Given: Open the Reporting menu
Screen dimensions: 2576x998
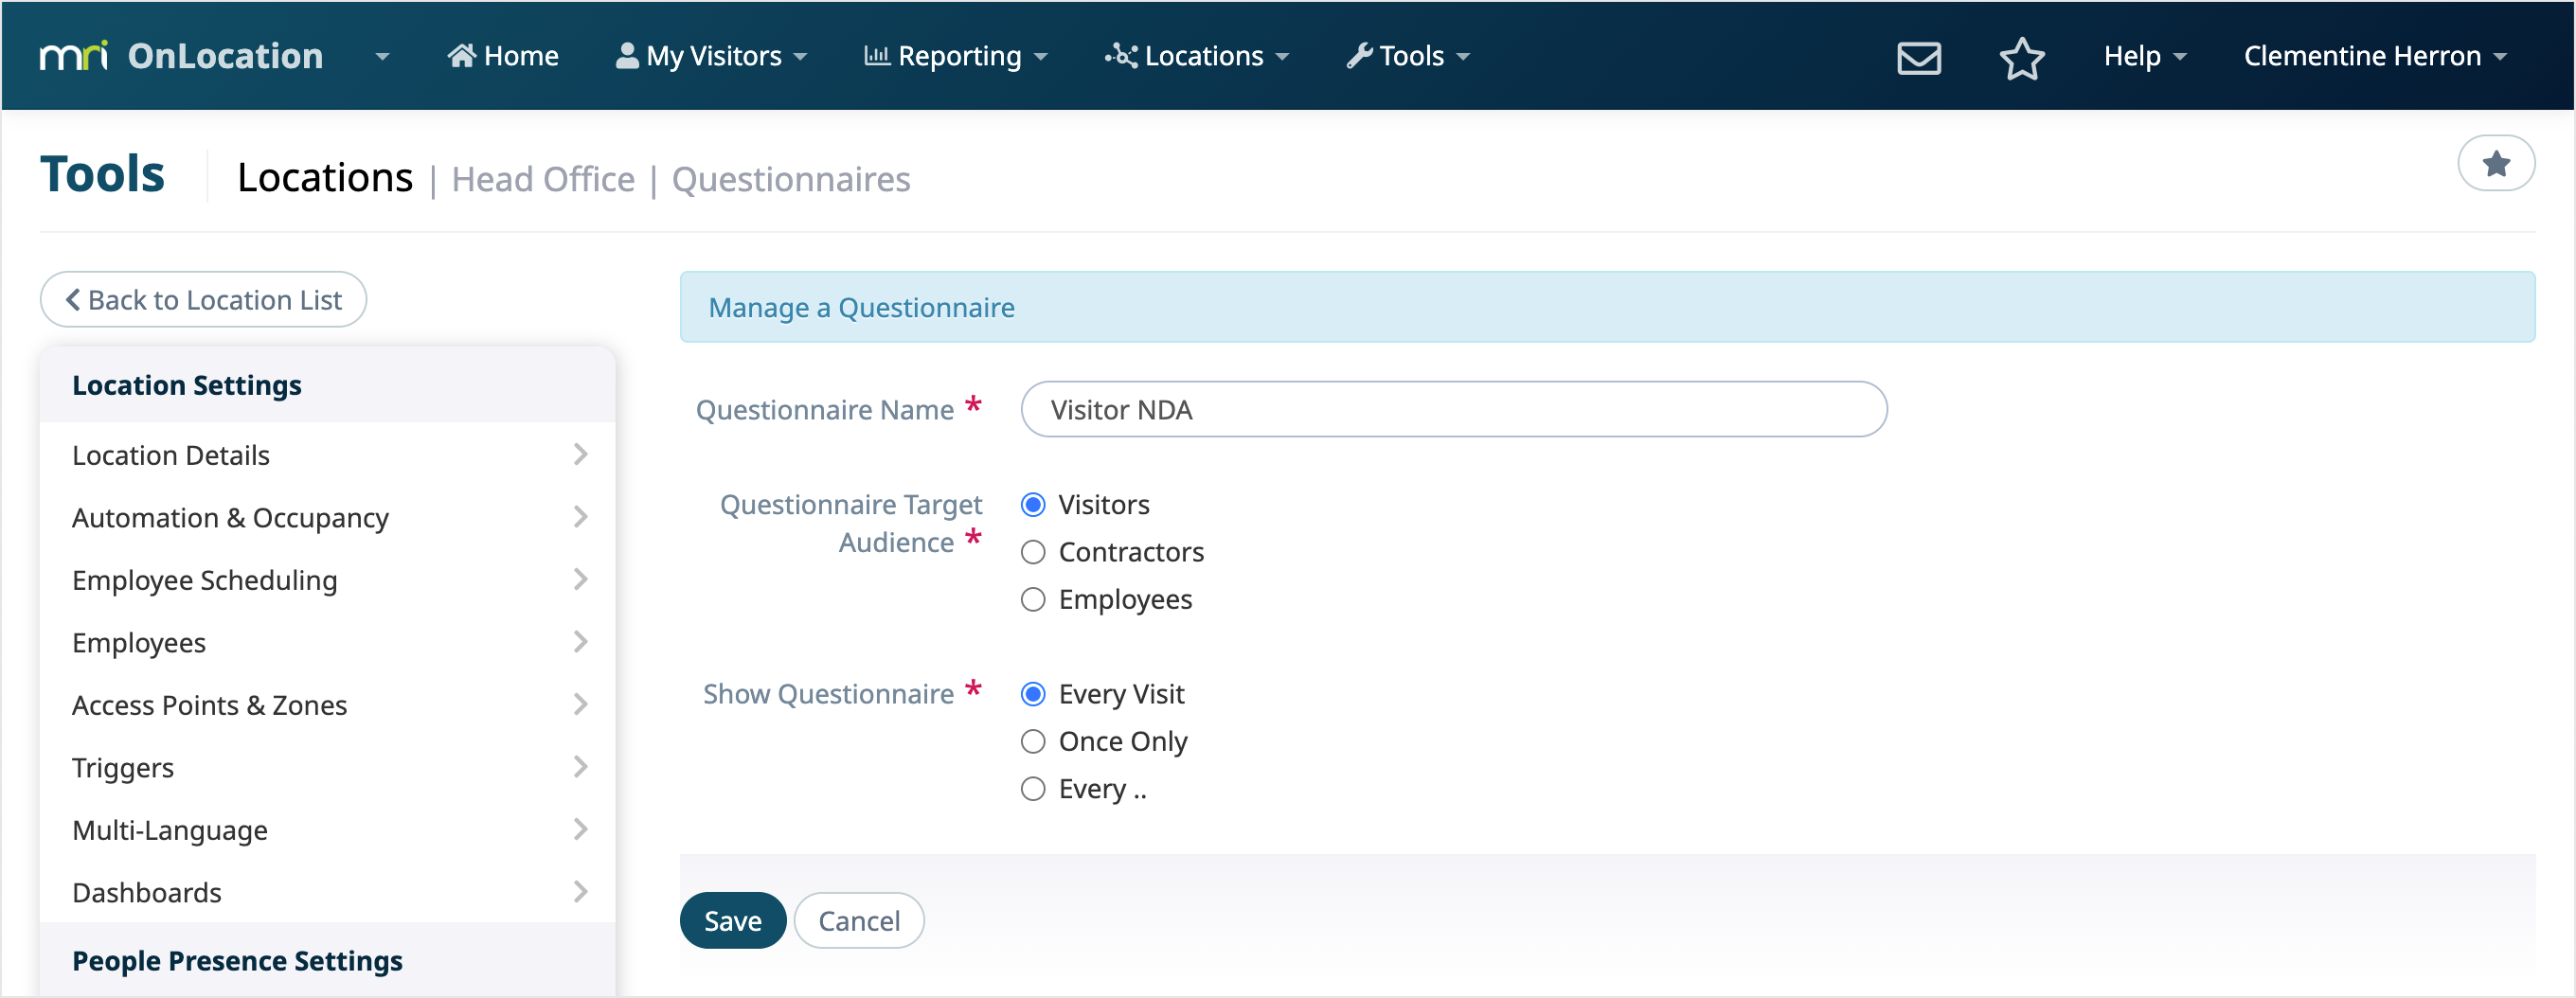Looking at the screenshot, I should click(955, 56).
